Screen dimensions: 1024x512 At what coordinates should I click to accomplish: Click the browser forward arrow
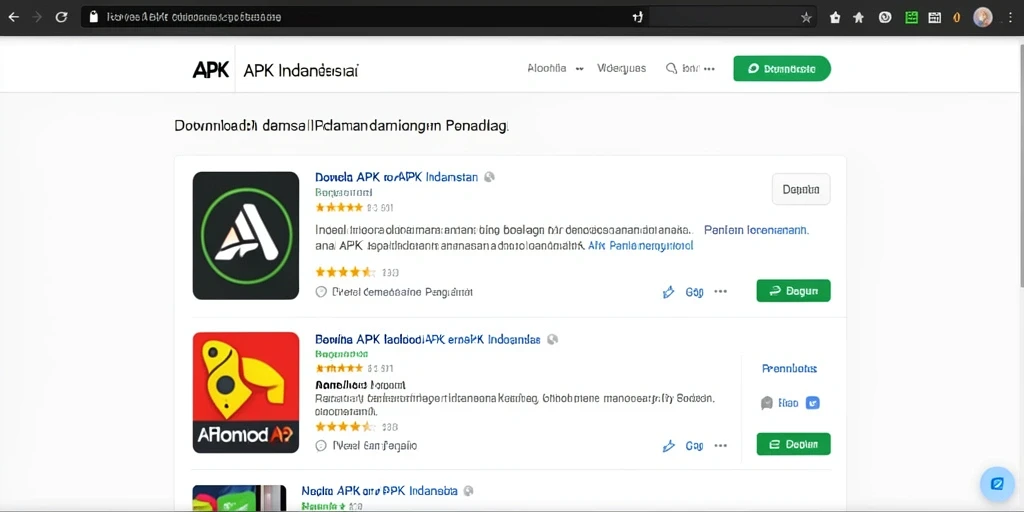(37, 17)
